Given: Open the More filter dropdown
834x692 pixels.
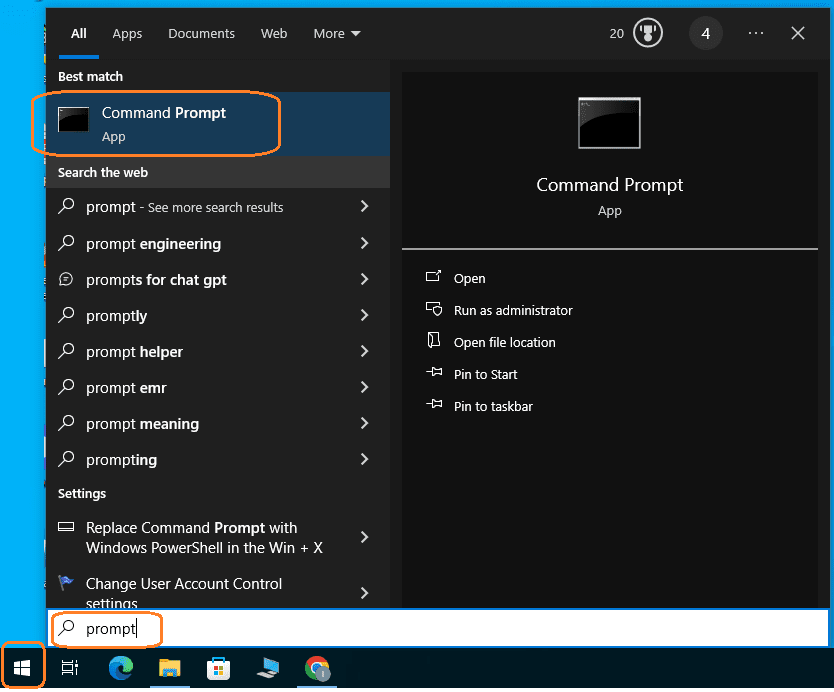Looking at the screenshot, I should [337, 33].
